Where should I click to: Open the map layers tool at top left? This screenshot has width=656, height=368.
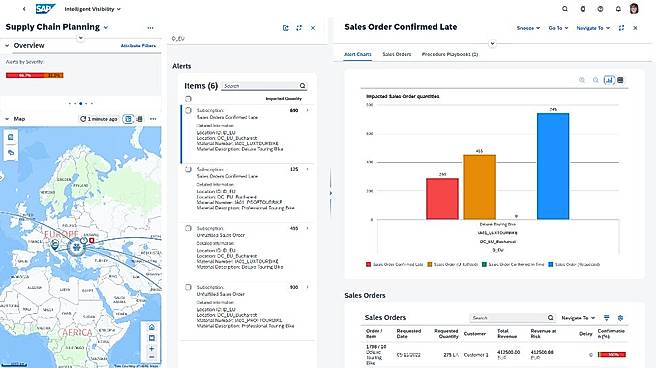(x=11, y=137)
